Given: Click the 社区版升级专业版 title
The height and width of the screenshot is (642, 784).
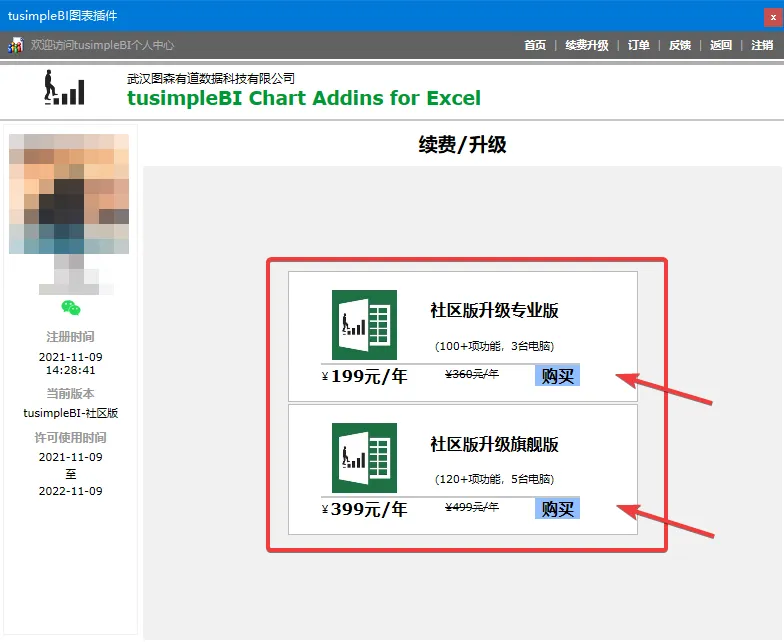Looking at the screenshot, I should (x=494, y=310).
